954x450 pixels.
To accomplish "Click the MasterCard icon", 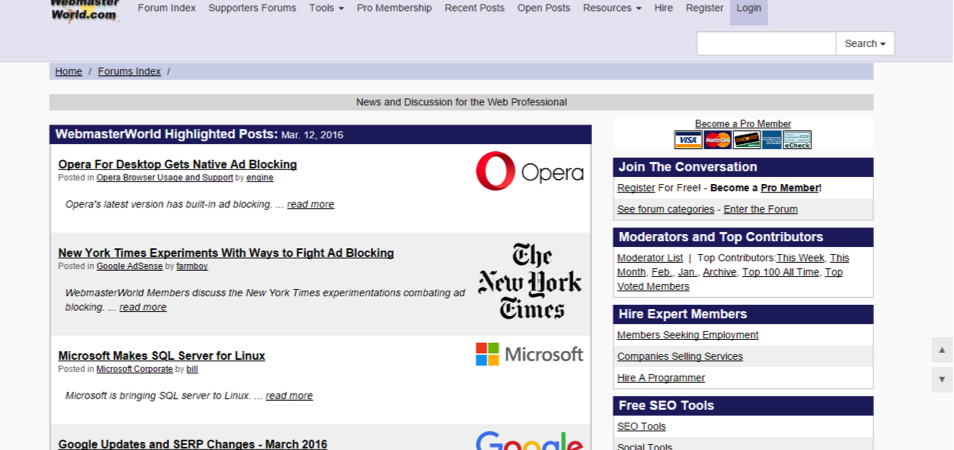I will pyautogui.click(x=718, y=140).
